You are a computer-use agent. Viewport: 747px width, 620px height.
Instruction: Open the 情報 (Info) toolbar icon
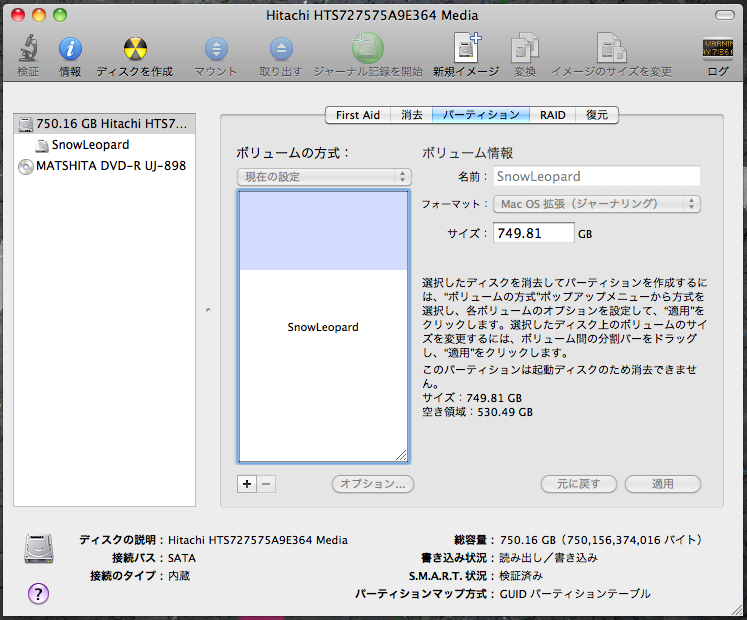coord(70,49)
